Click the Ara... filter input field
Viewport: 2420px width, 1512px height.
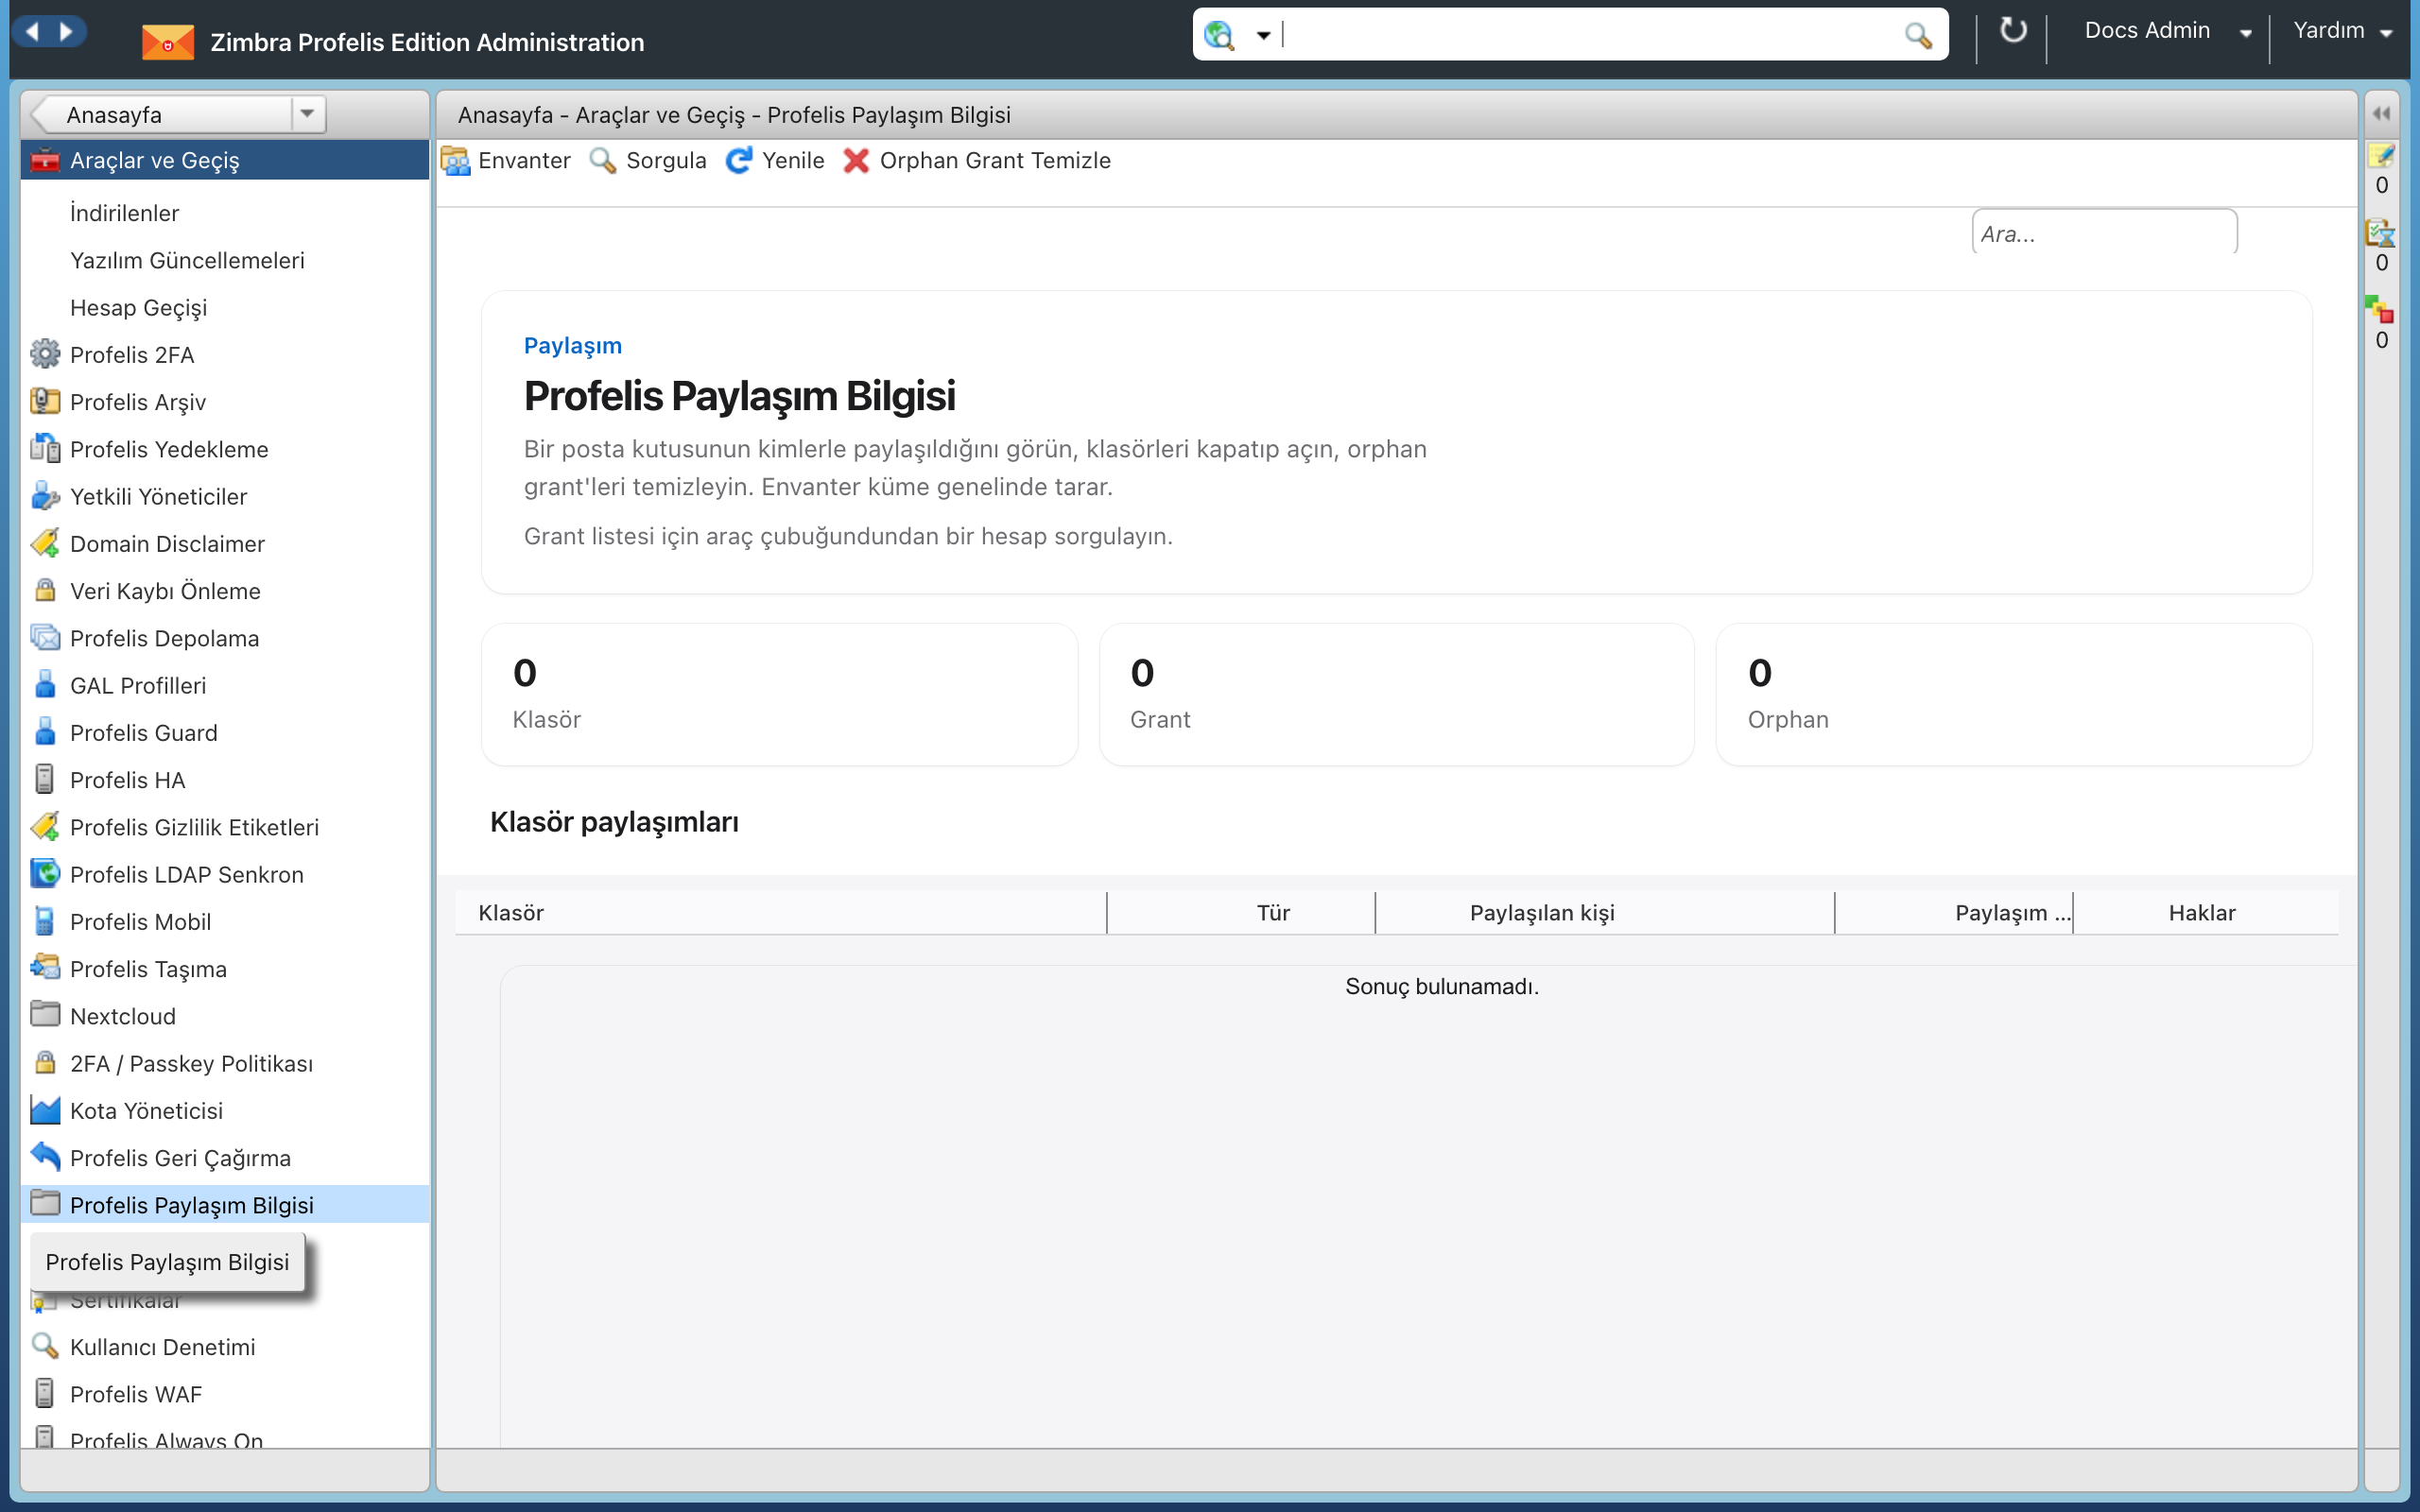[2104, 233]
